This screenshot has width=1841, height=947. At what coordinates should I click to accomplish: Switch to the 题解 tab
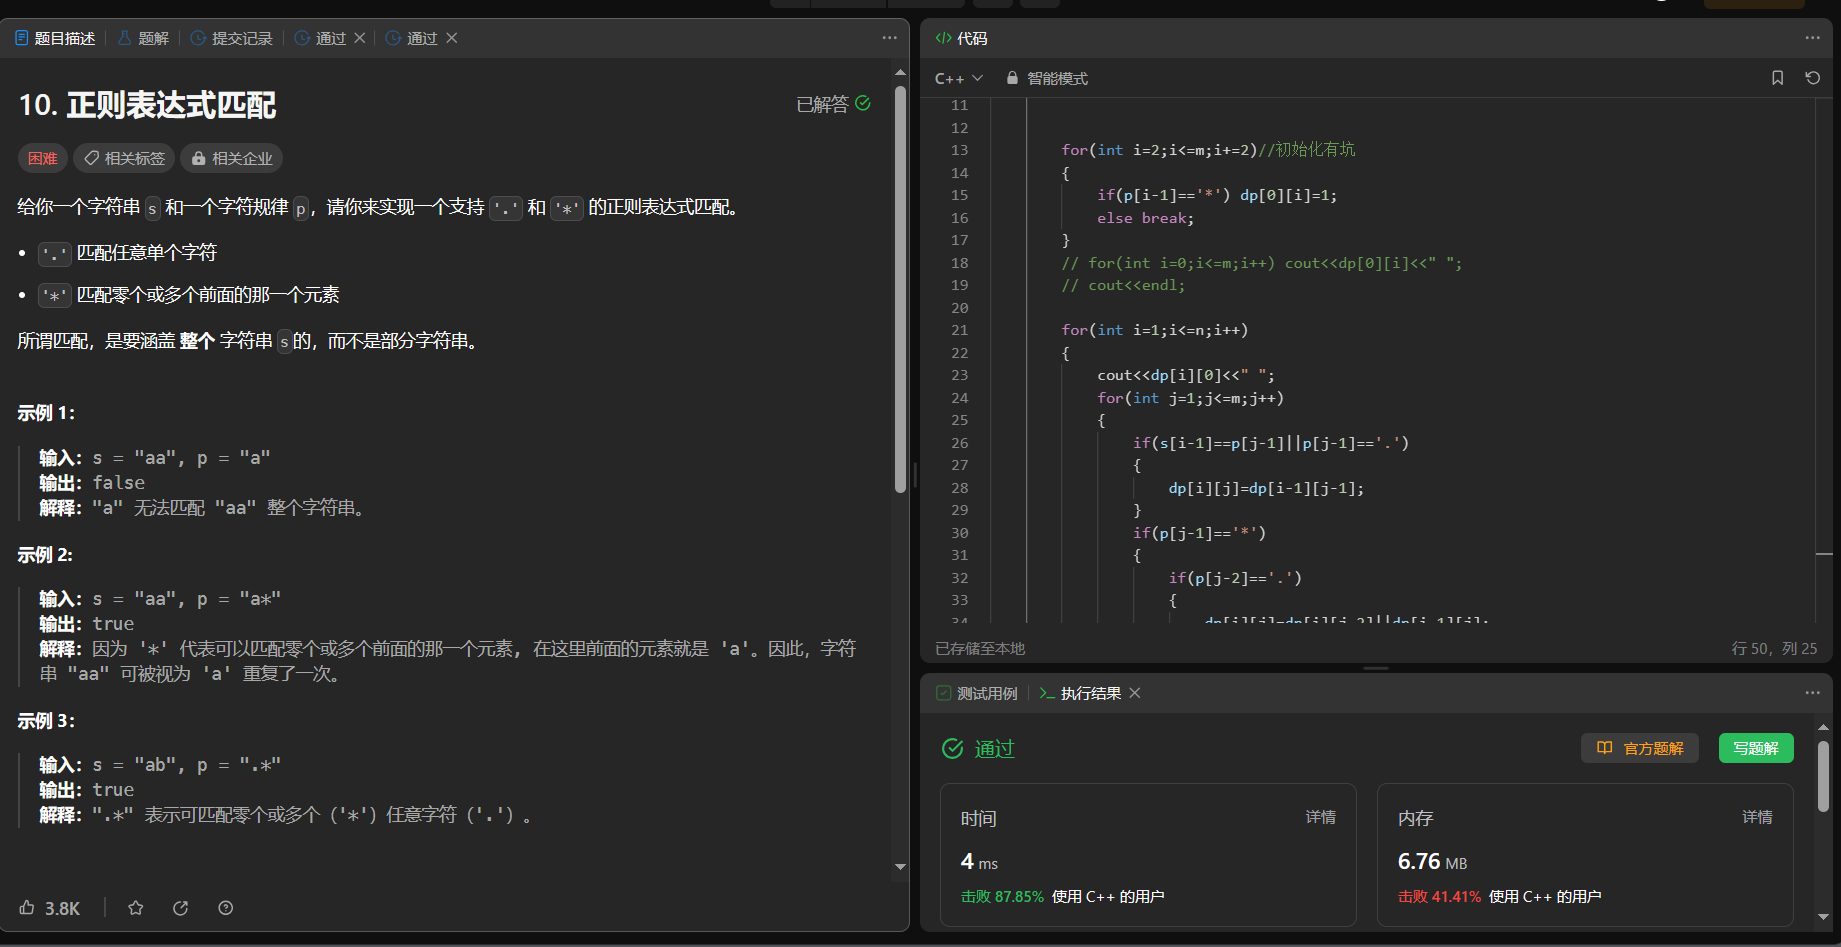pos(143,38)
